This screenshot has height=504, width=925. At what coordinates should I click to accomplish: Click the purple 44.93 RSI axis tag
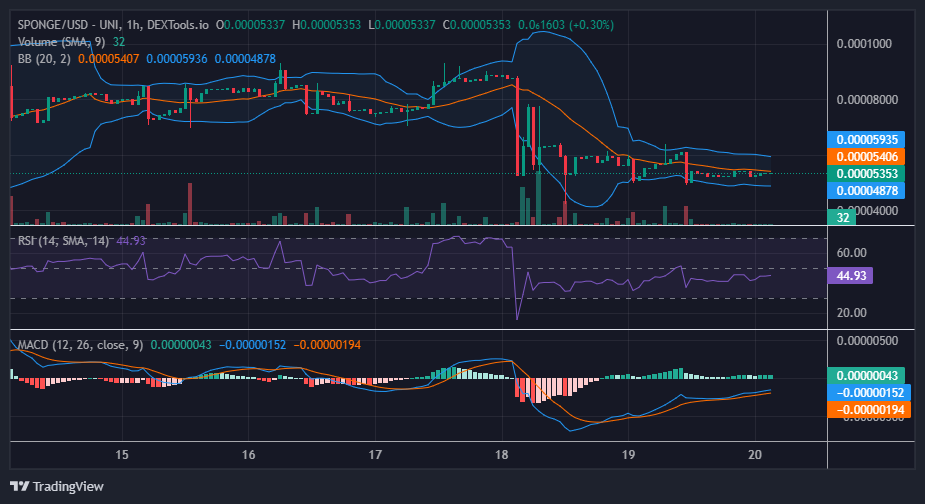click(851, 276)
